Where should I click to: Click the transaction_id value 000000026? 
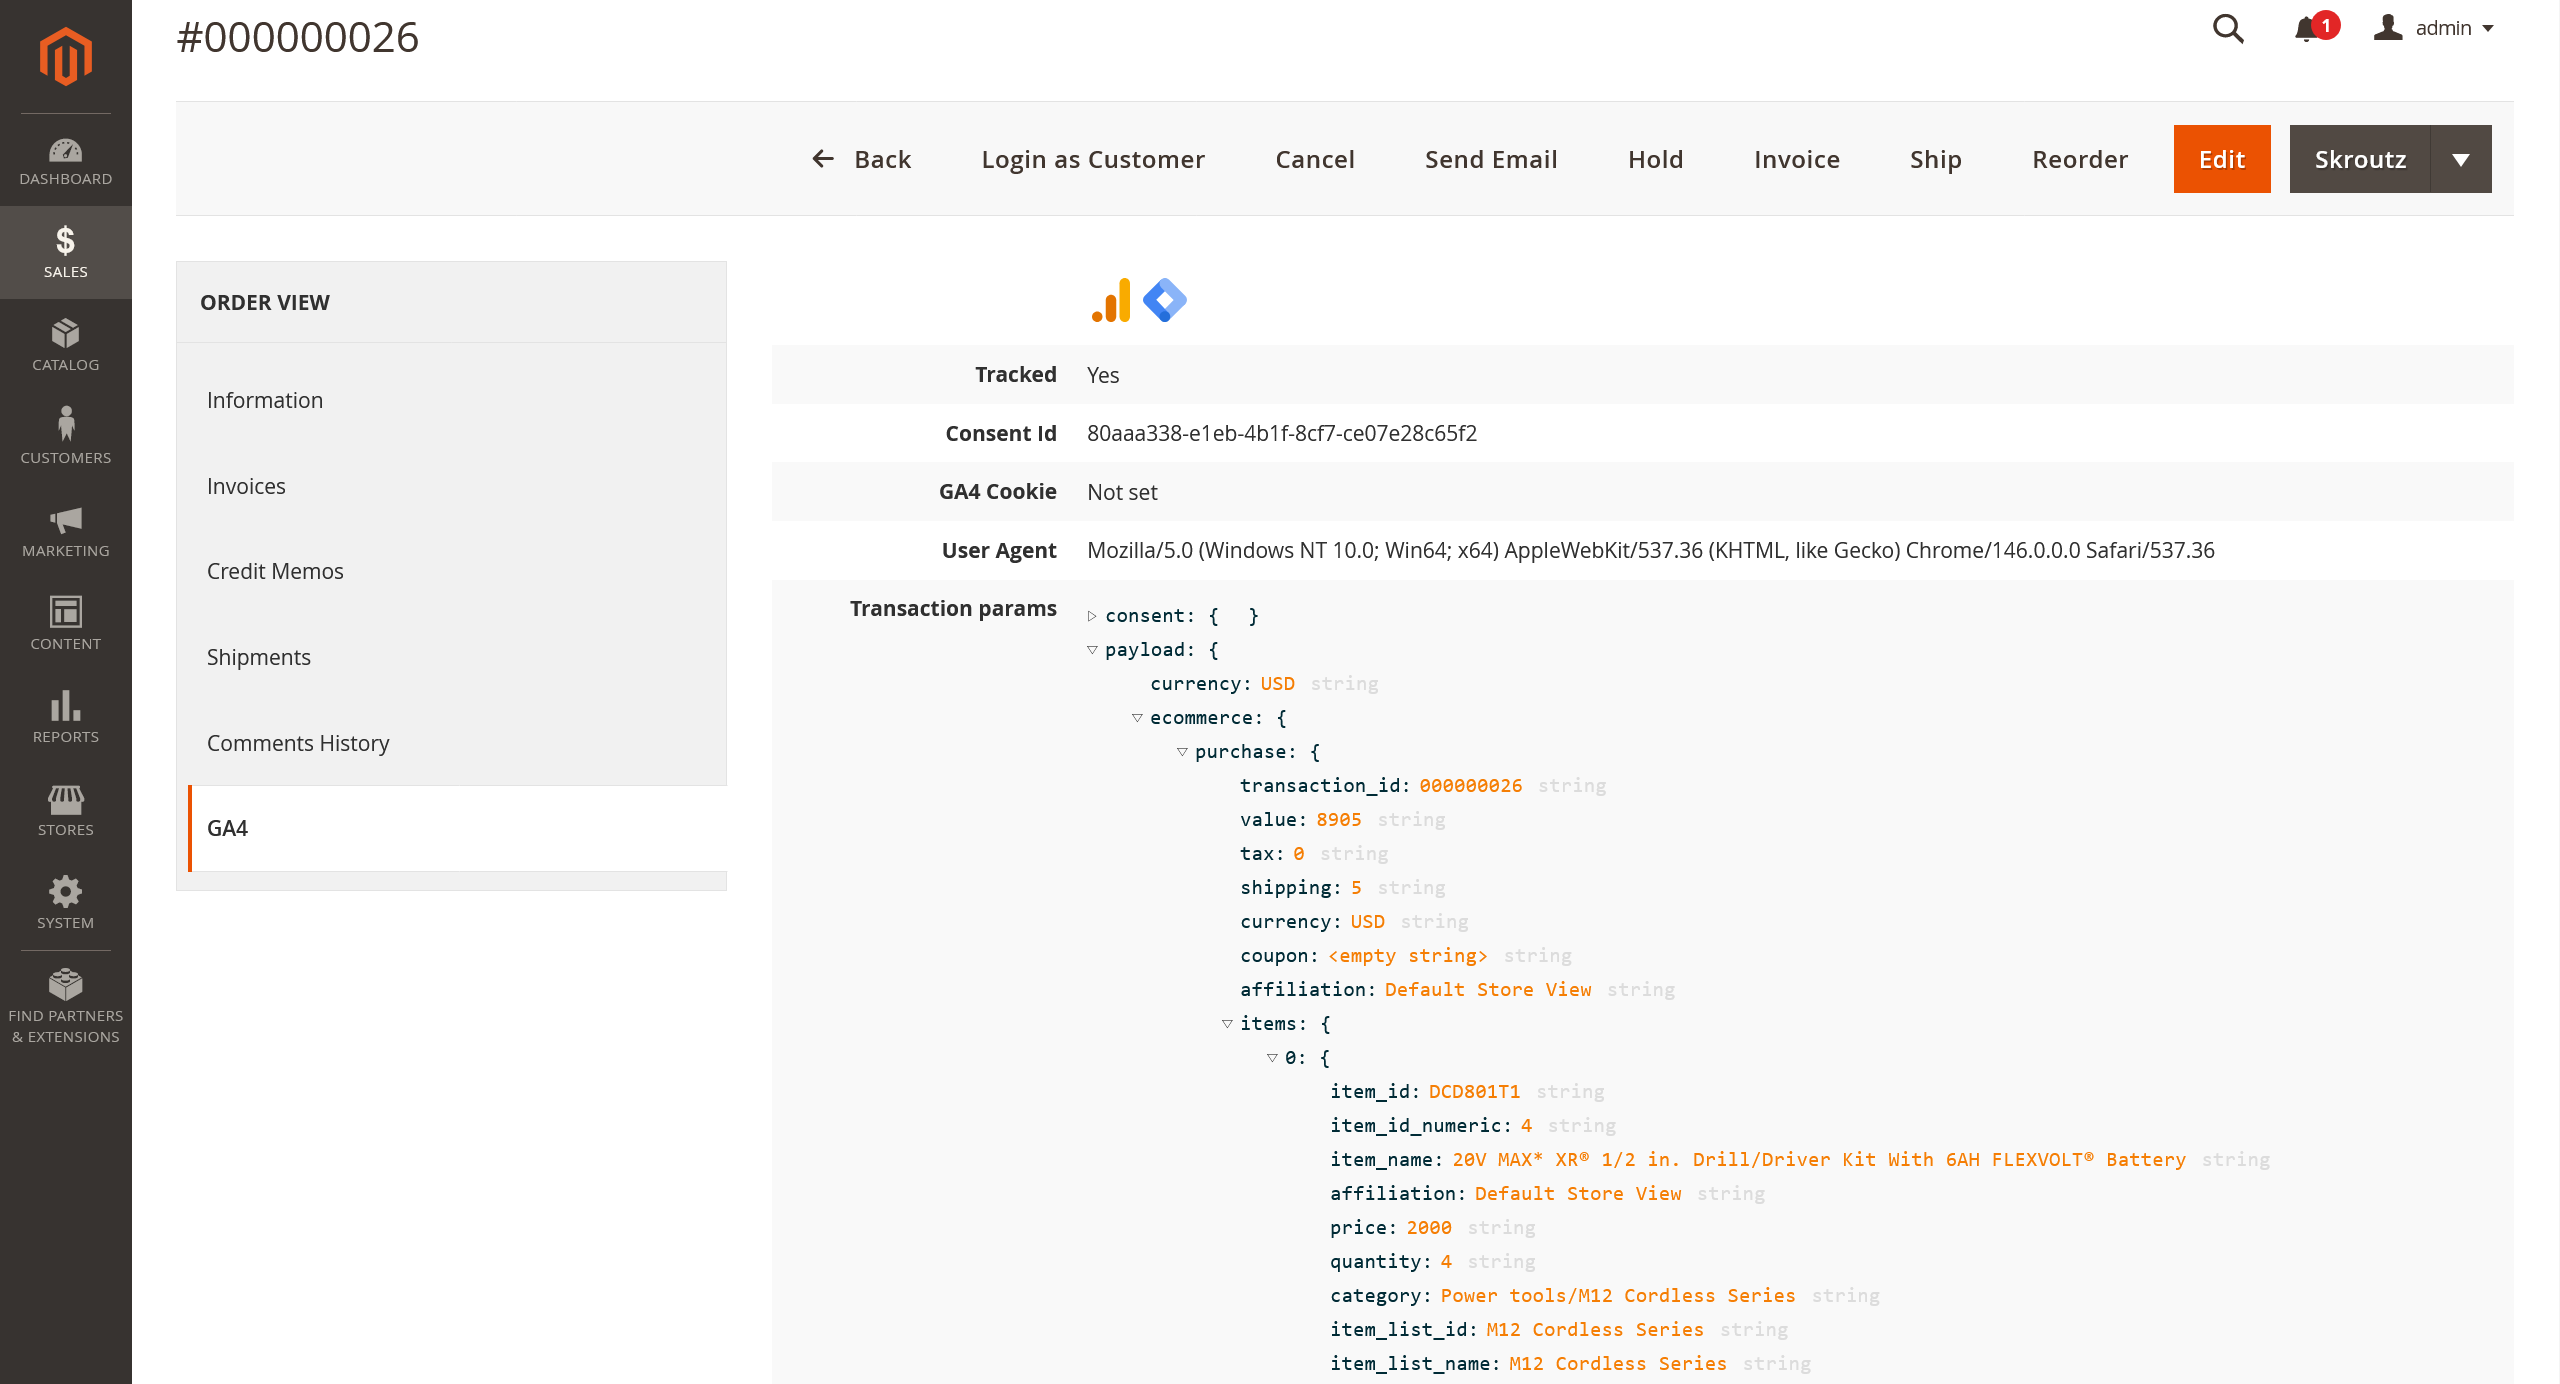click(x=1471, y=786)
